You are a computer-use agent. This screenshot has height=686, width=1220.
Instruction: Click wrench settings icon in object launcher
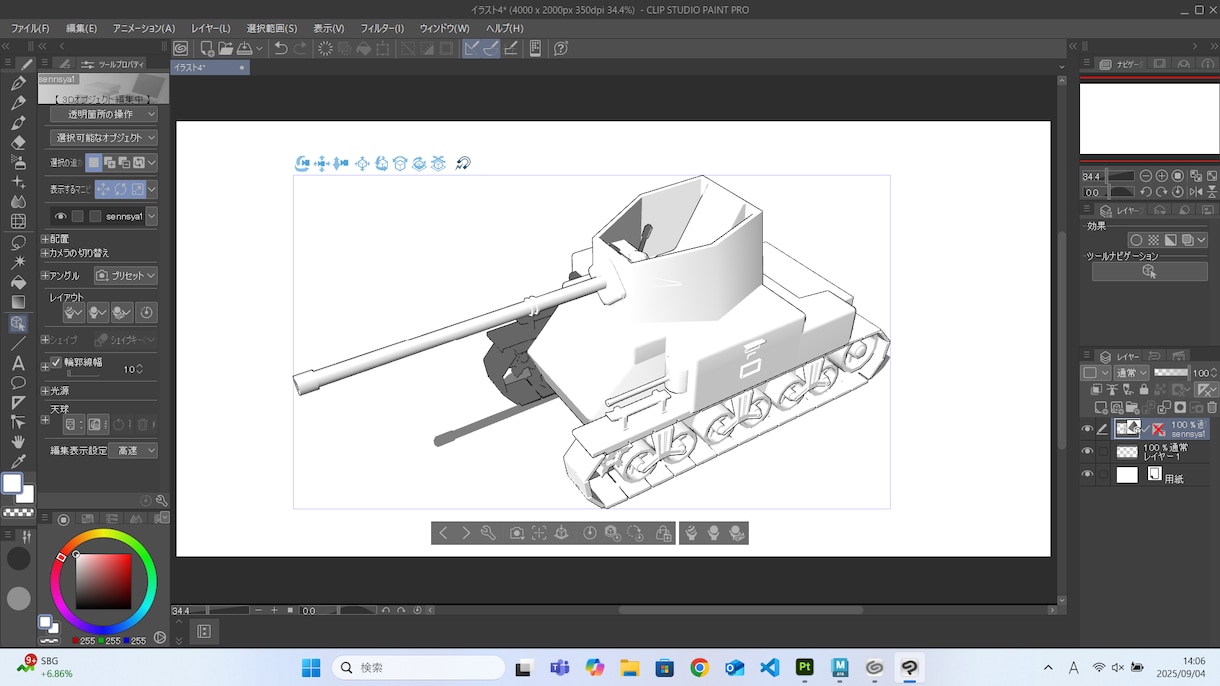pos(488,533)
